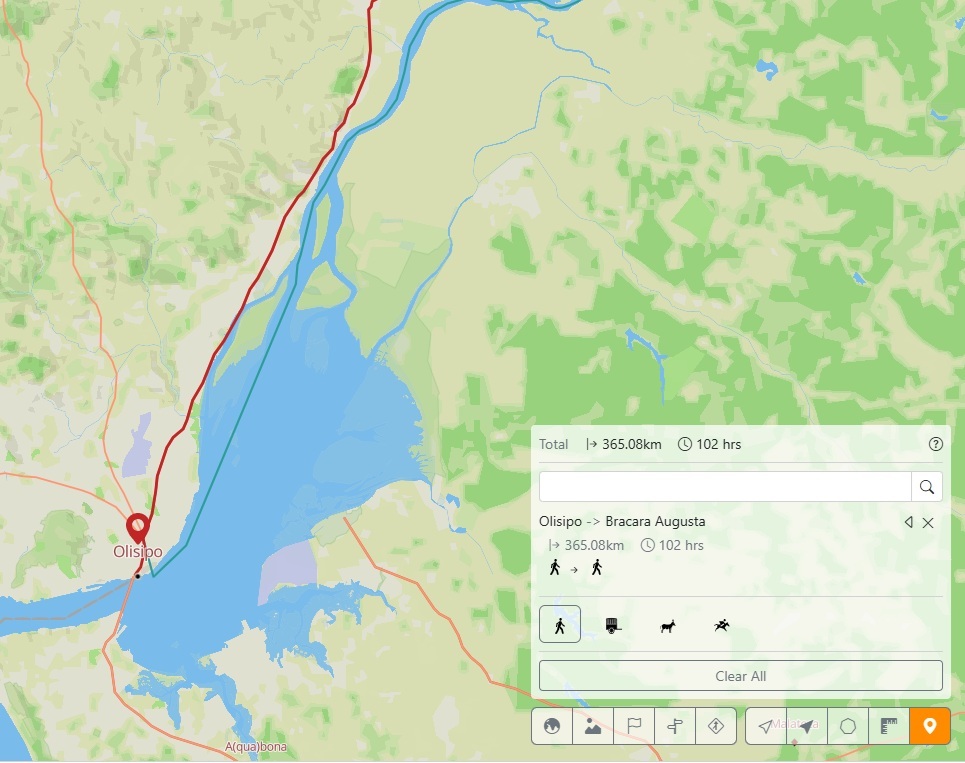Choose horse rider travel mode
Screen dimensions: 965x763
(x=722, y=626)
